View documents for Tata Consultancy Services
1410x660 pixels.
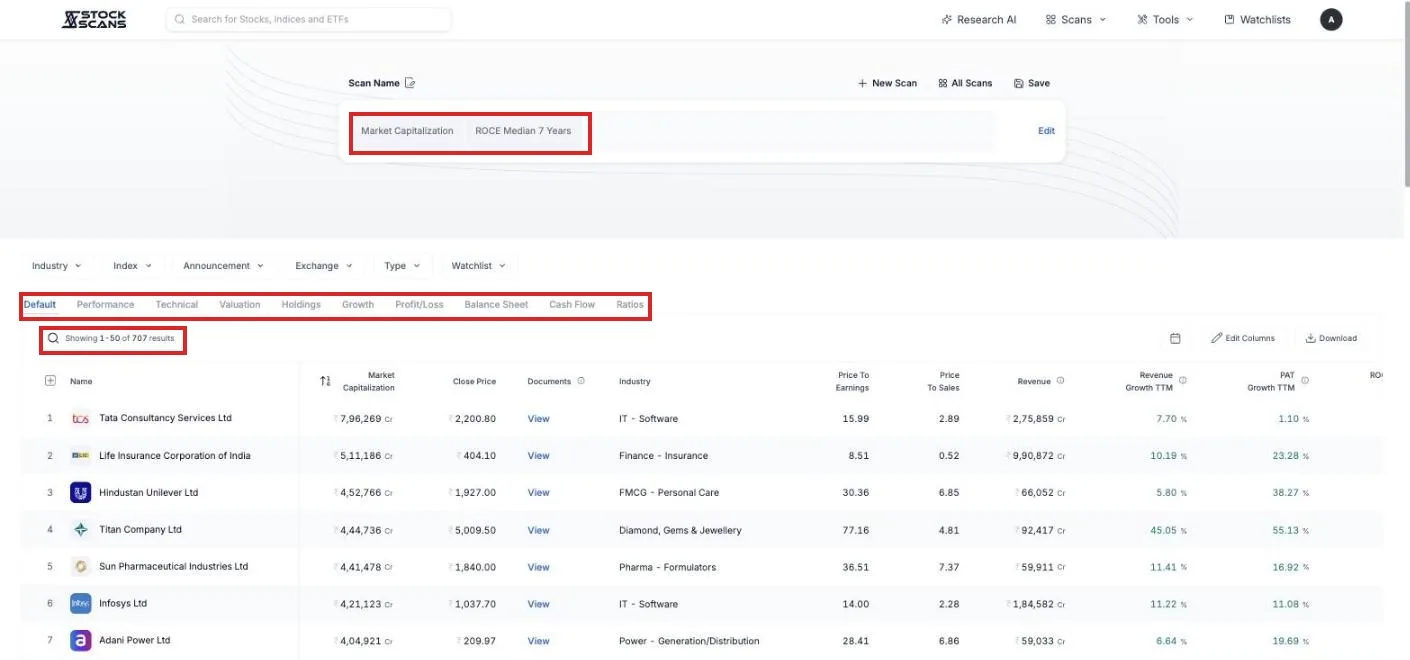[x=538, y=419]
